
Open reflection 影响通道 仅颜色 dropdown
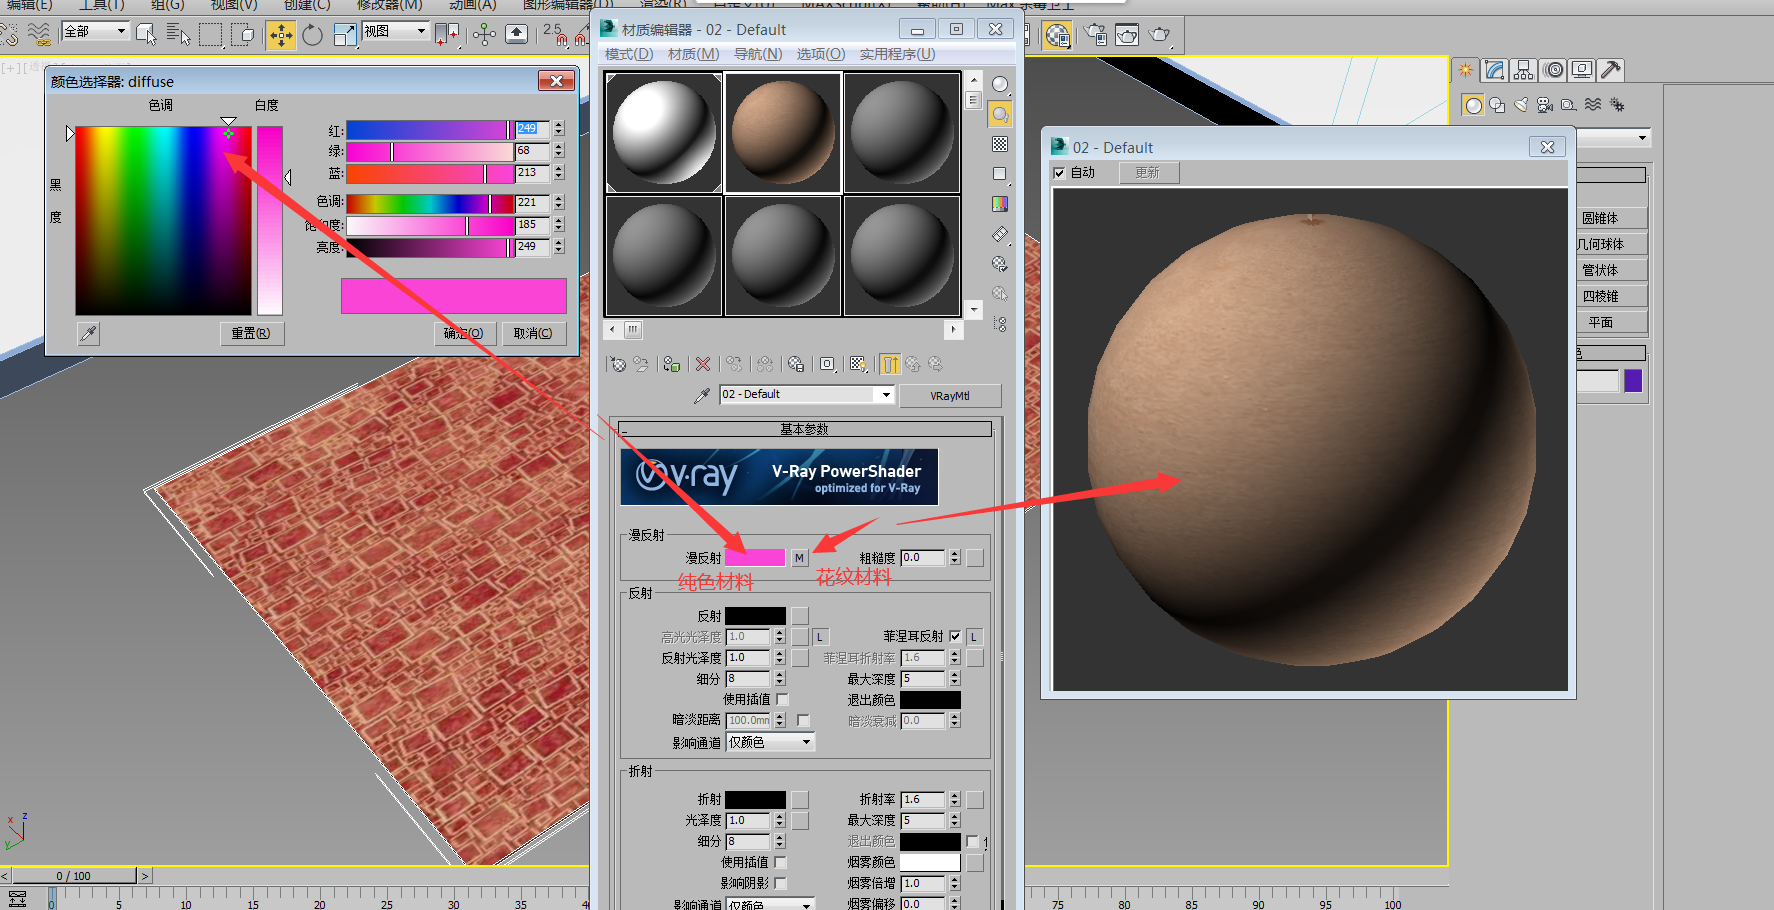click(x=770, y=742)
